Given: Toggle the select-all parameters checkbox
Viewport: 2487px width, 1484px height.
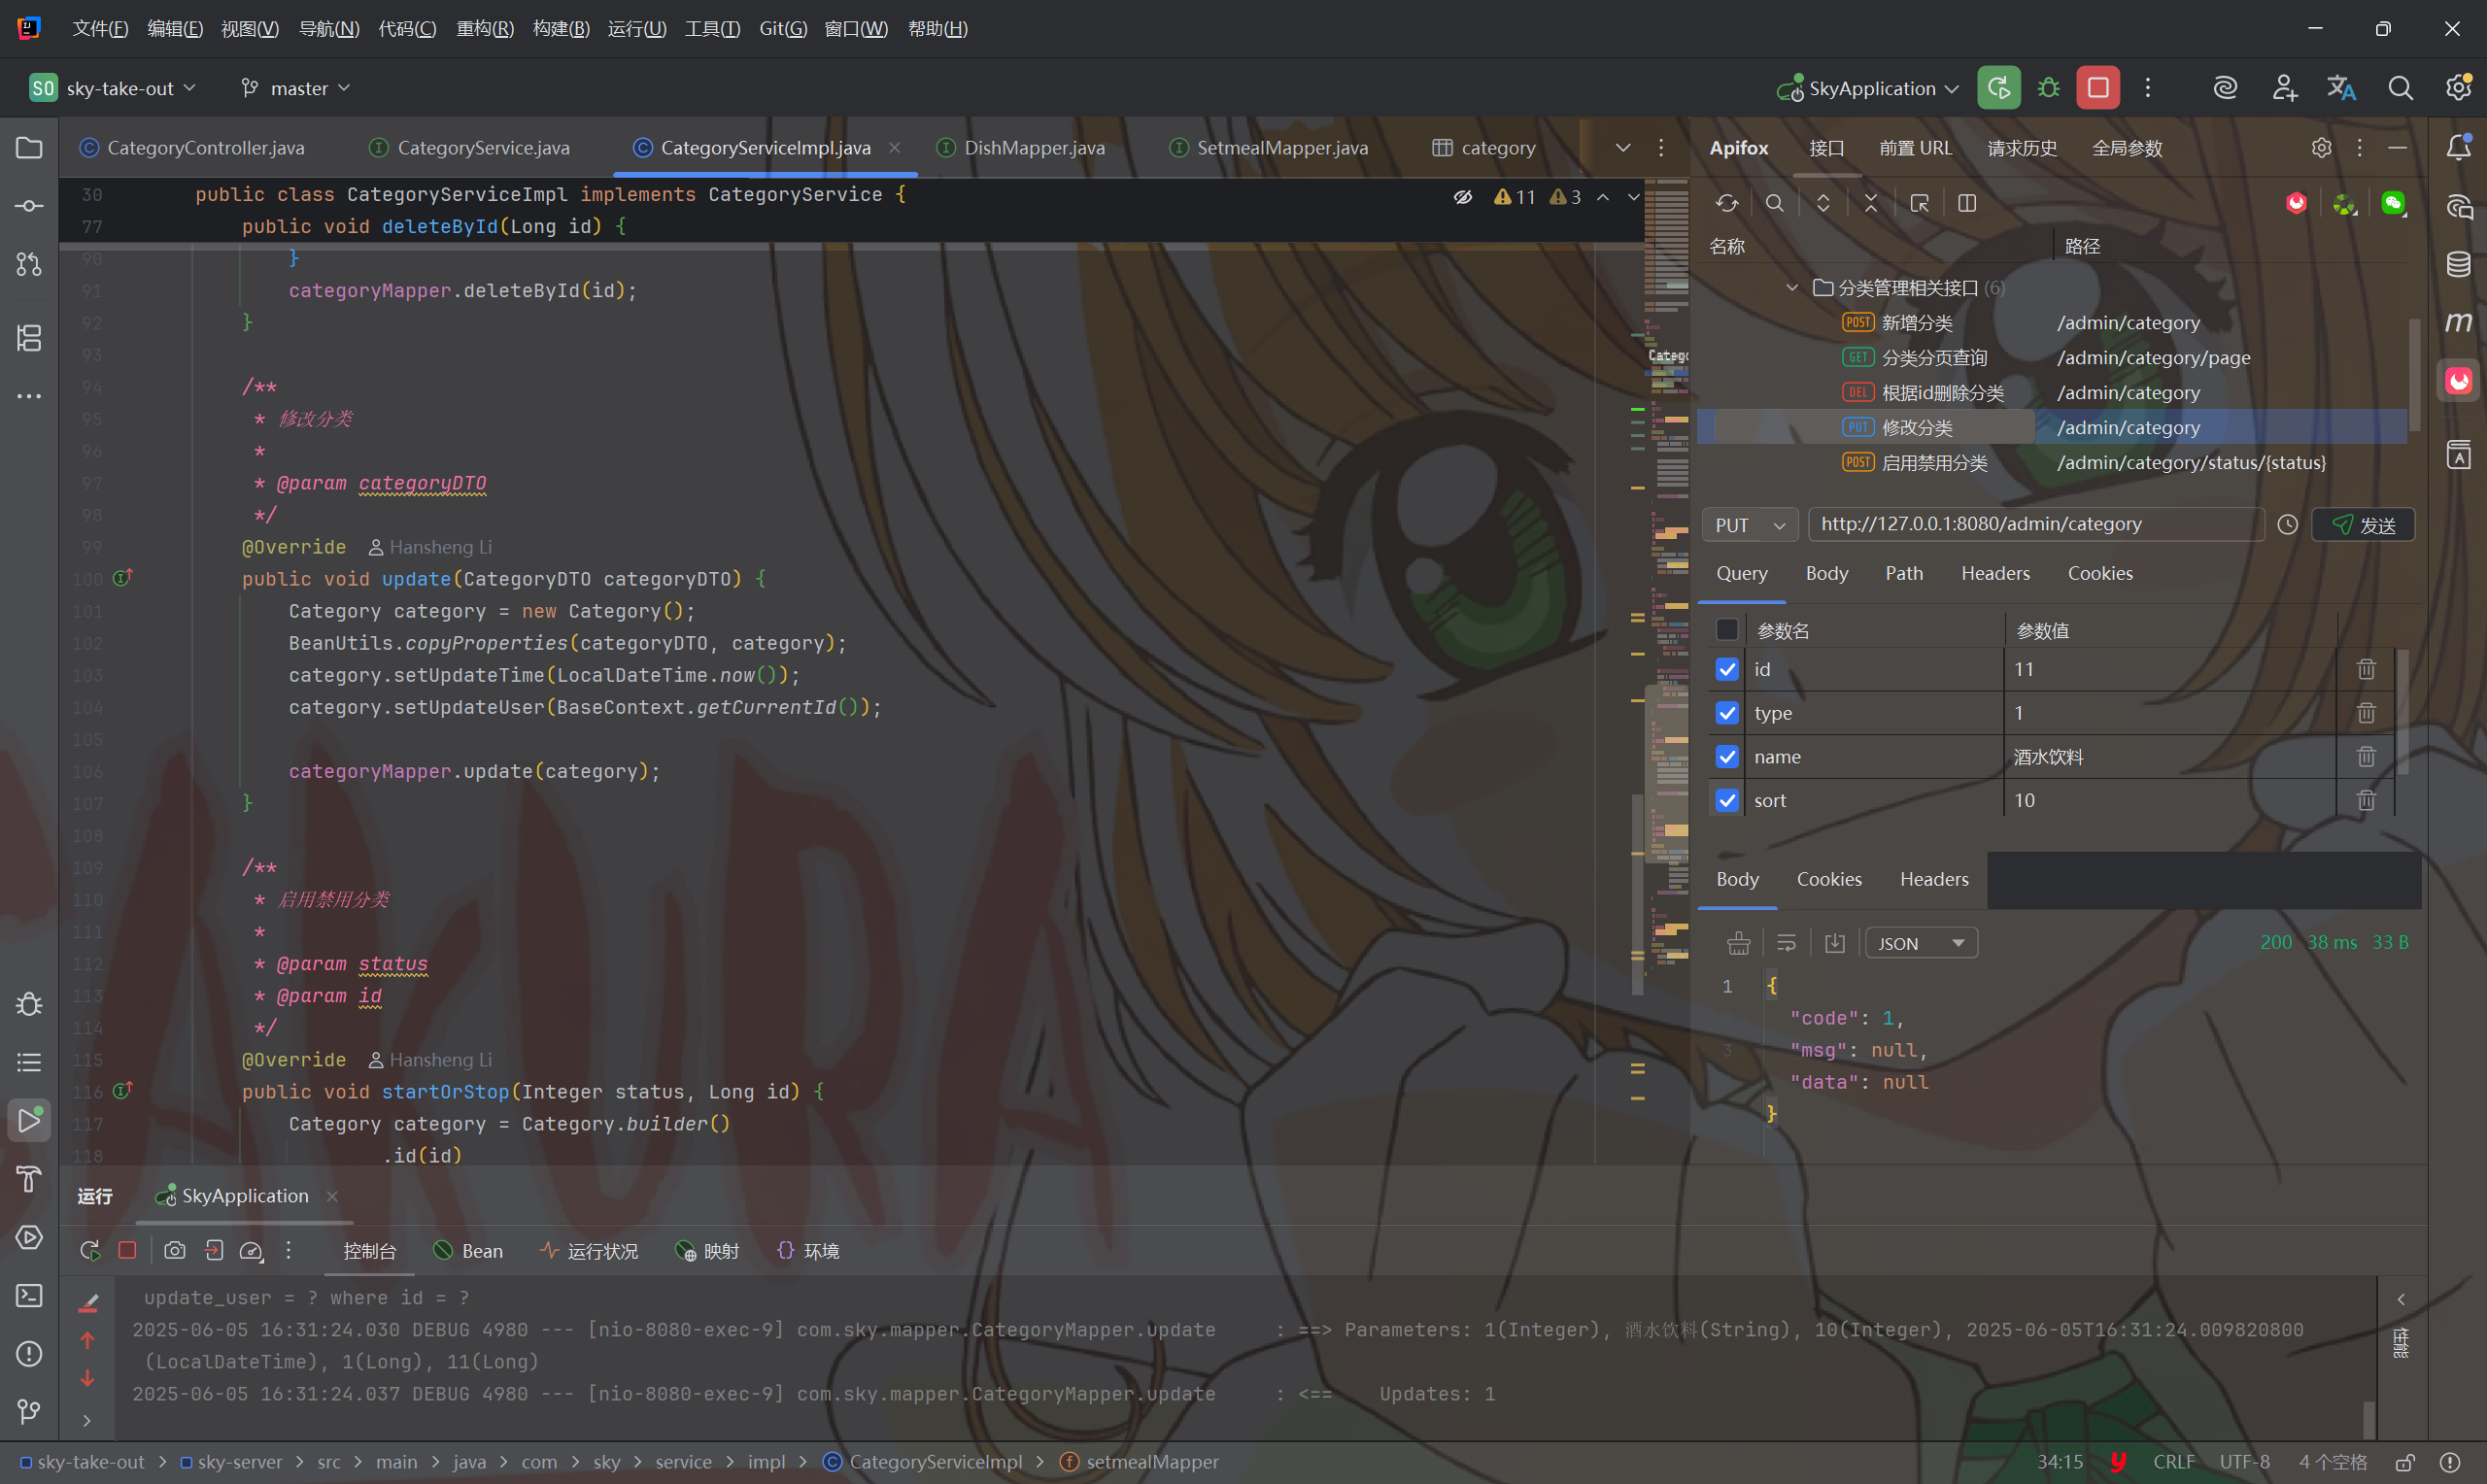Looking at the screenshot, I should 1727,630.
